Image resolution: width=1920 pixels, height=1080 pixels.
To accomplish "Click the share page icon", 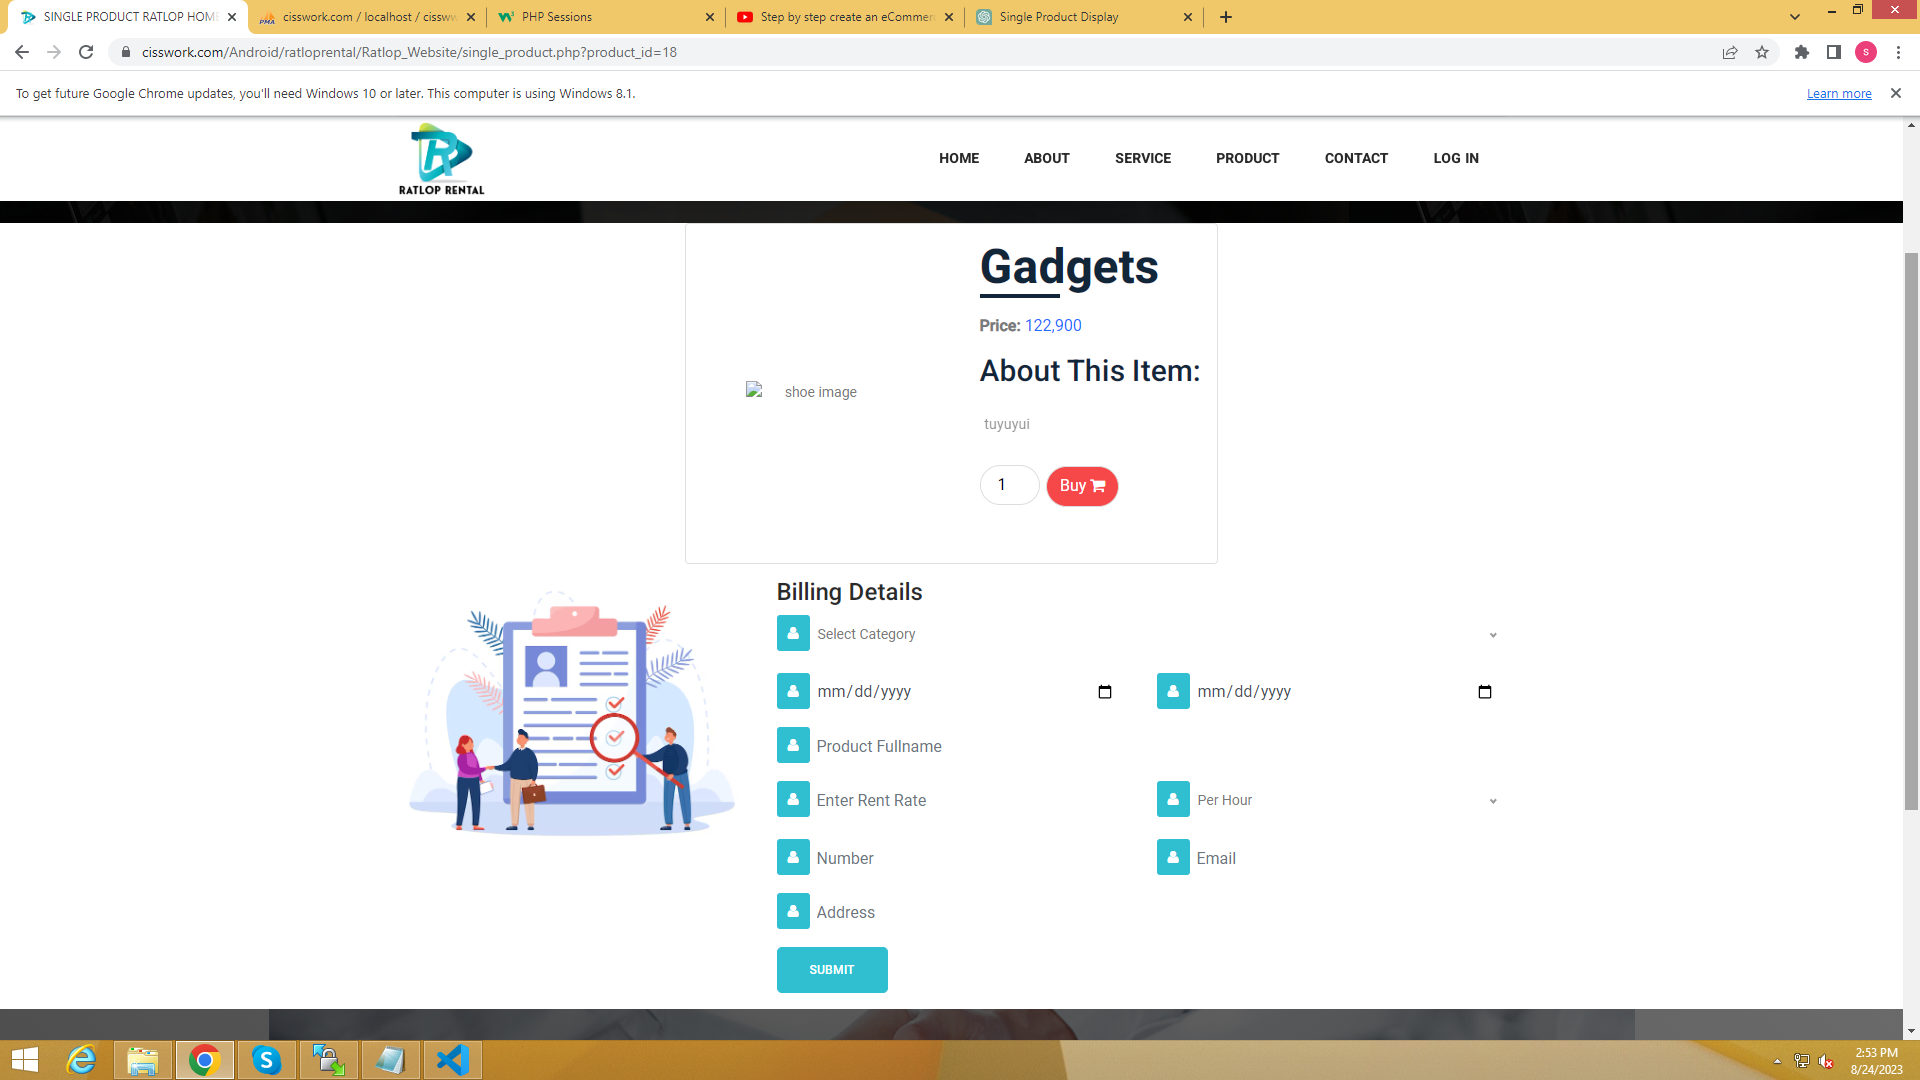I will (x=1729, y=52).
